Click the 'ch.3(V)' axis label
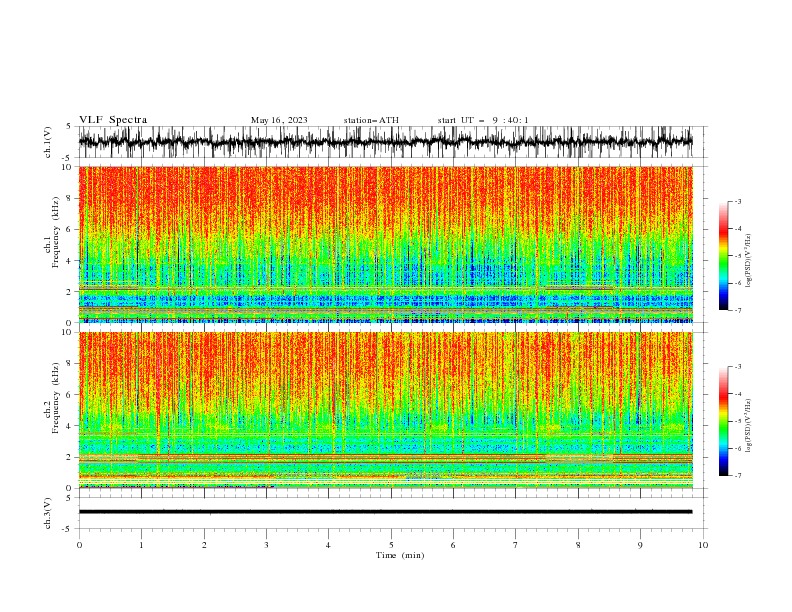Screen dimensions: 792x612 click(48, 513)
